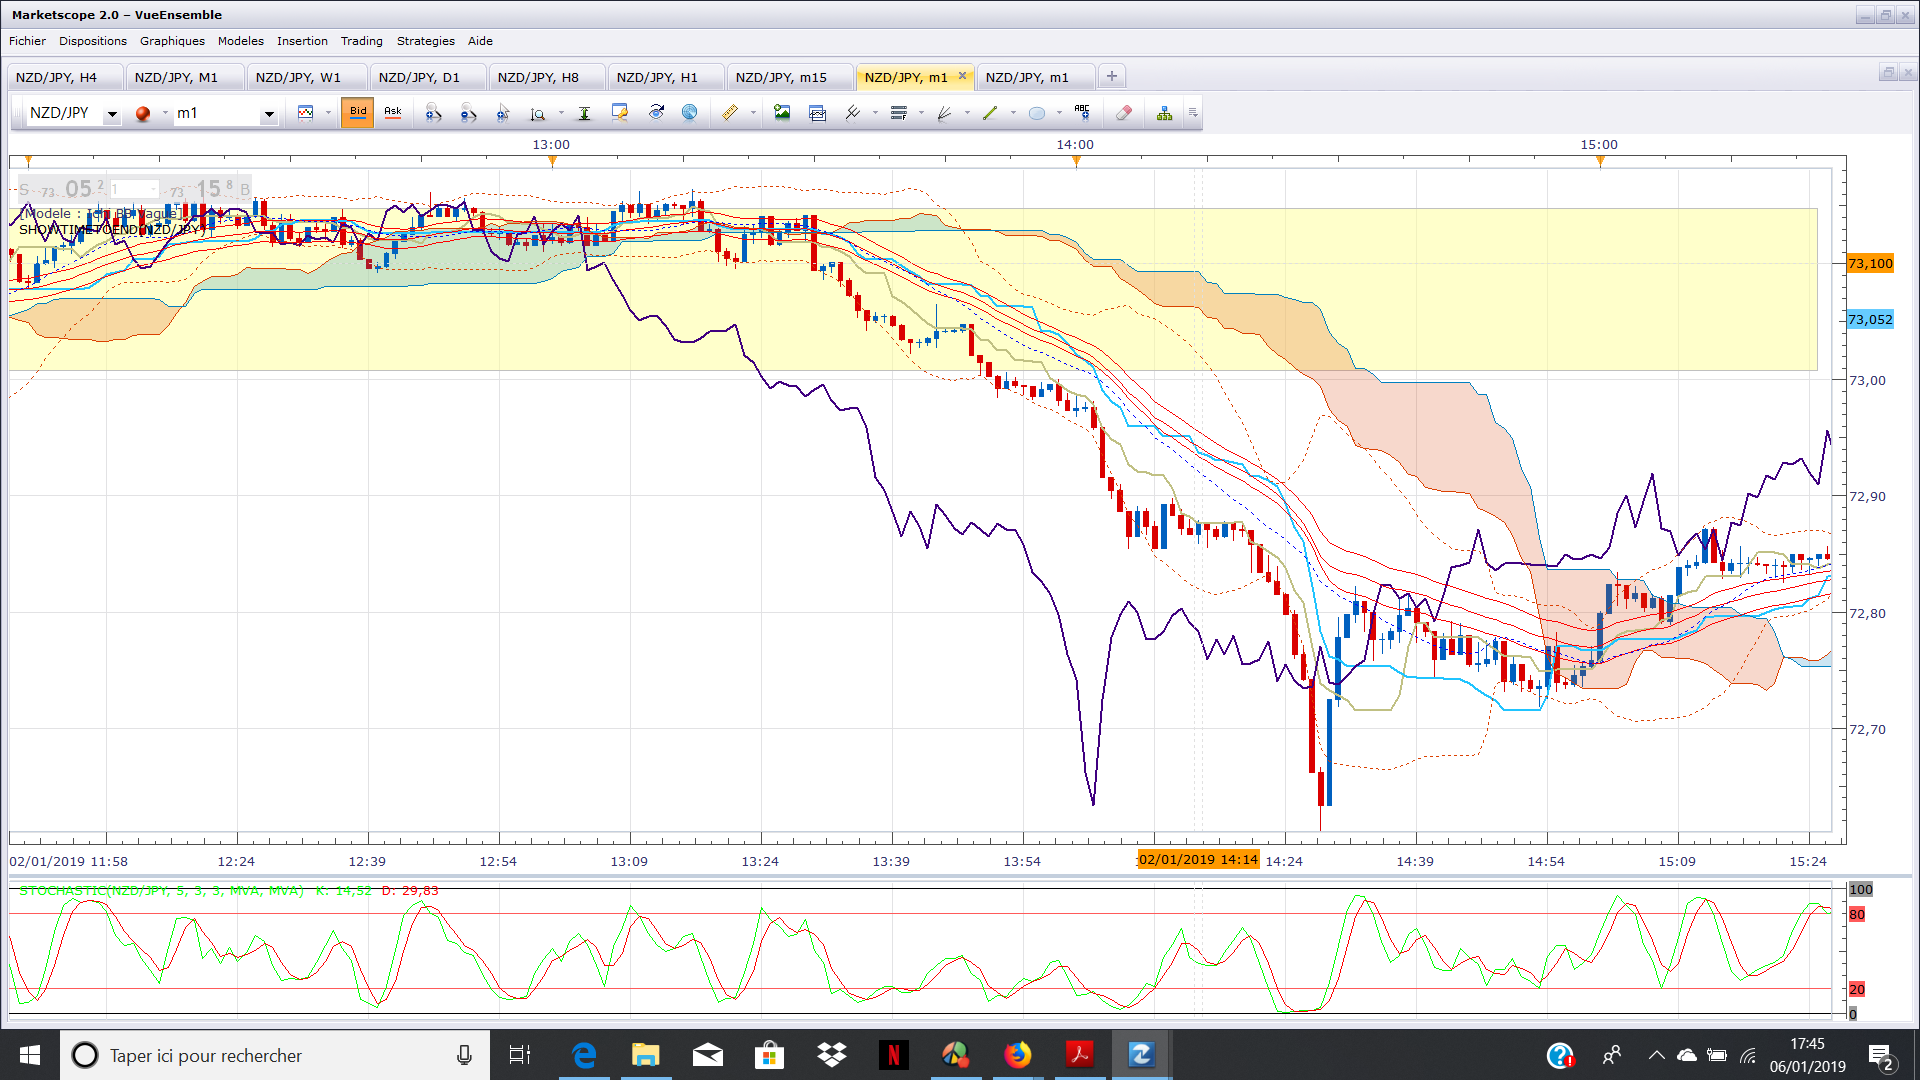This screenshot has height=1080, width=1920.
Task: Open the NZD/JPY symbol dropdown
Action: point(112,114)
